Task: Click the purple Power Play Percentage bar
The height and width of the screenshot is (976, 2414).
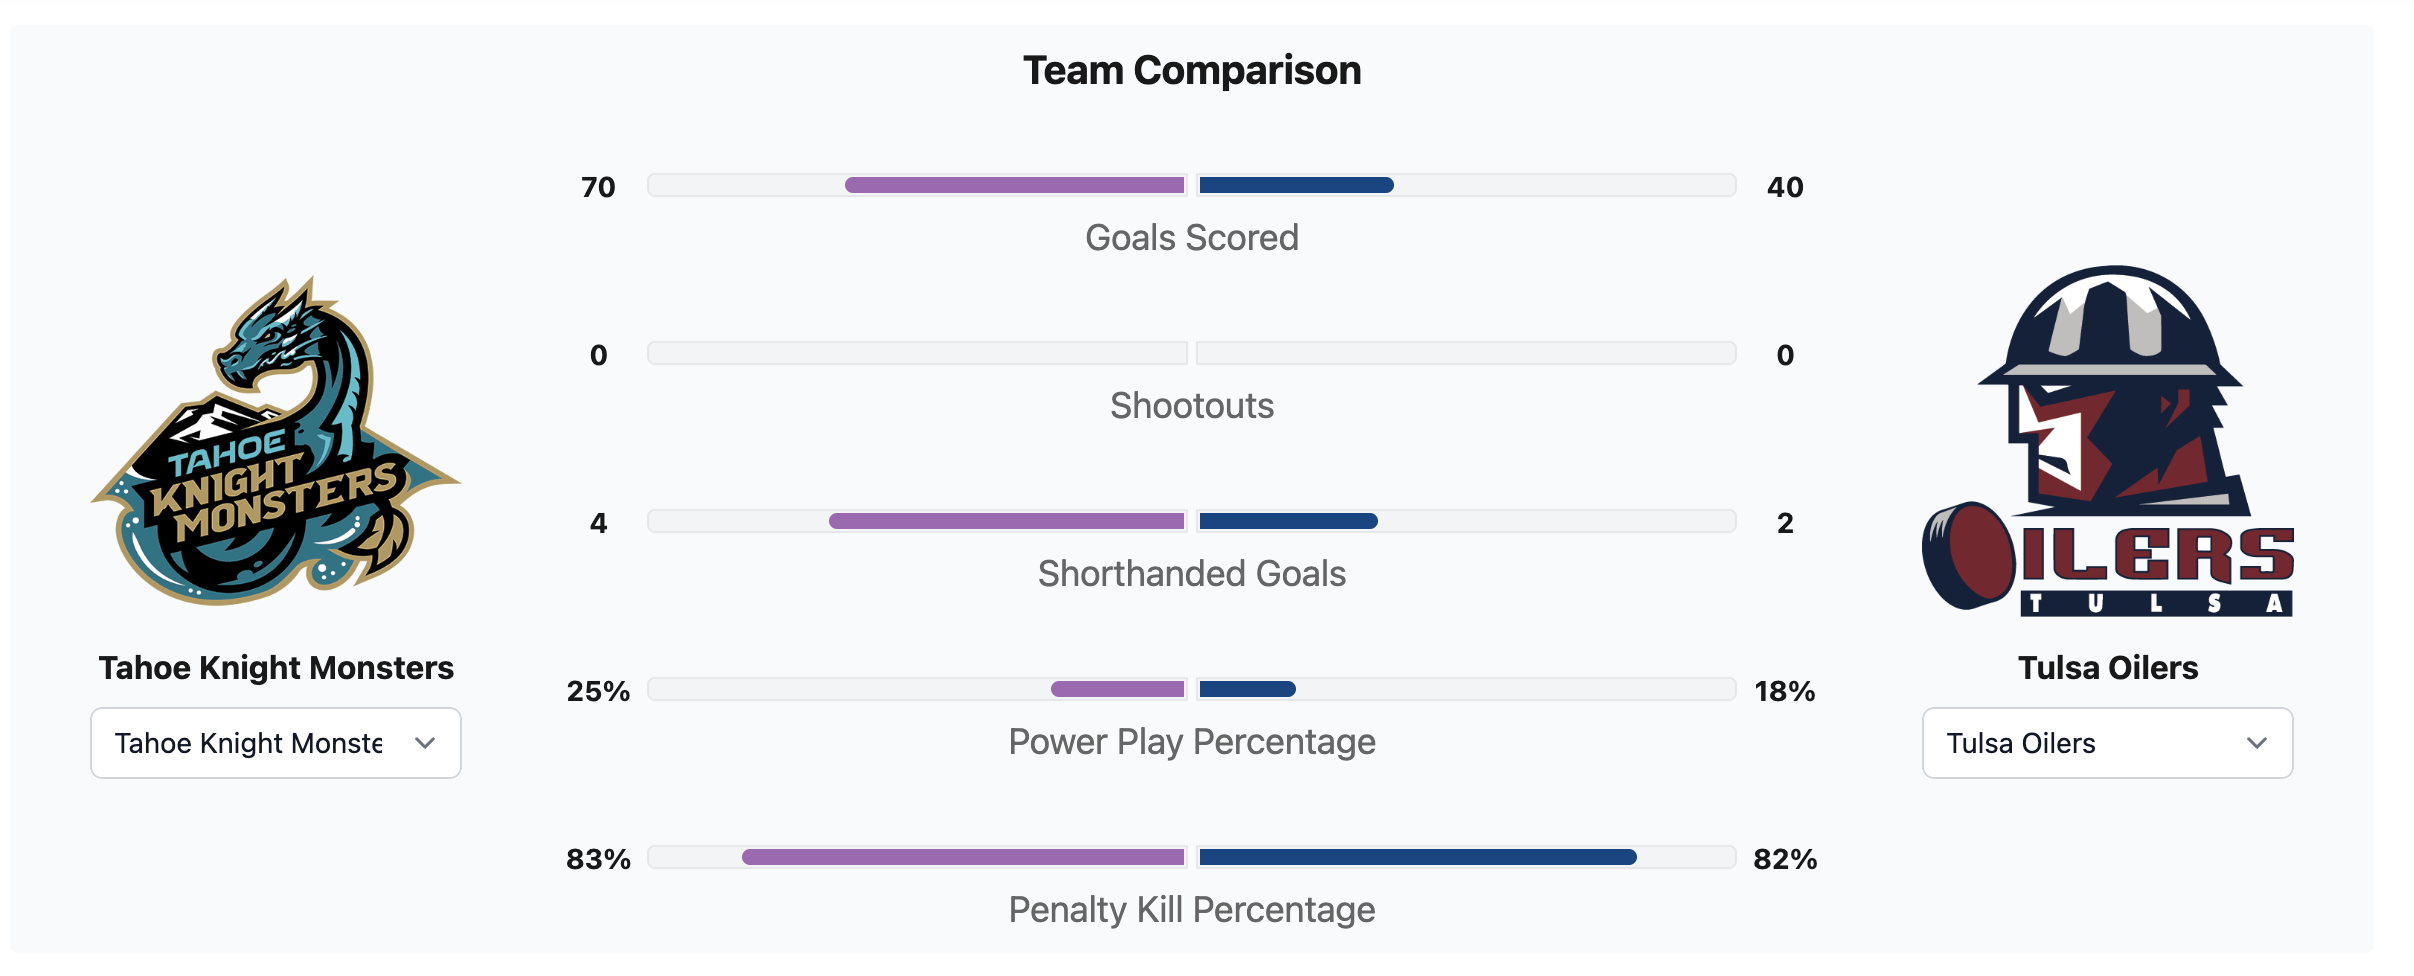Action: [1118, 689]
